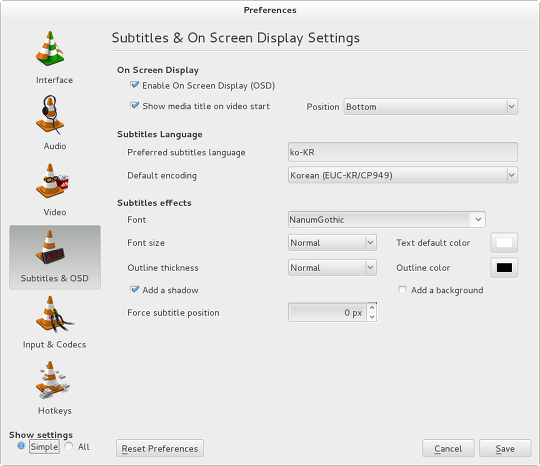Disable Add a shadow checkbox

(134, 289)
